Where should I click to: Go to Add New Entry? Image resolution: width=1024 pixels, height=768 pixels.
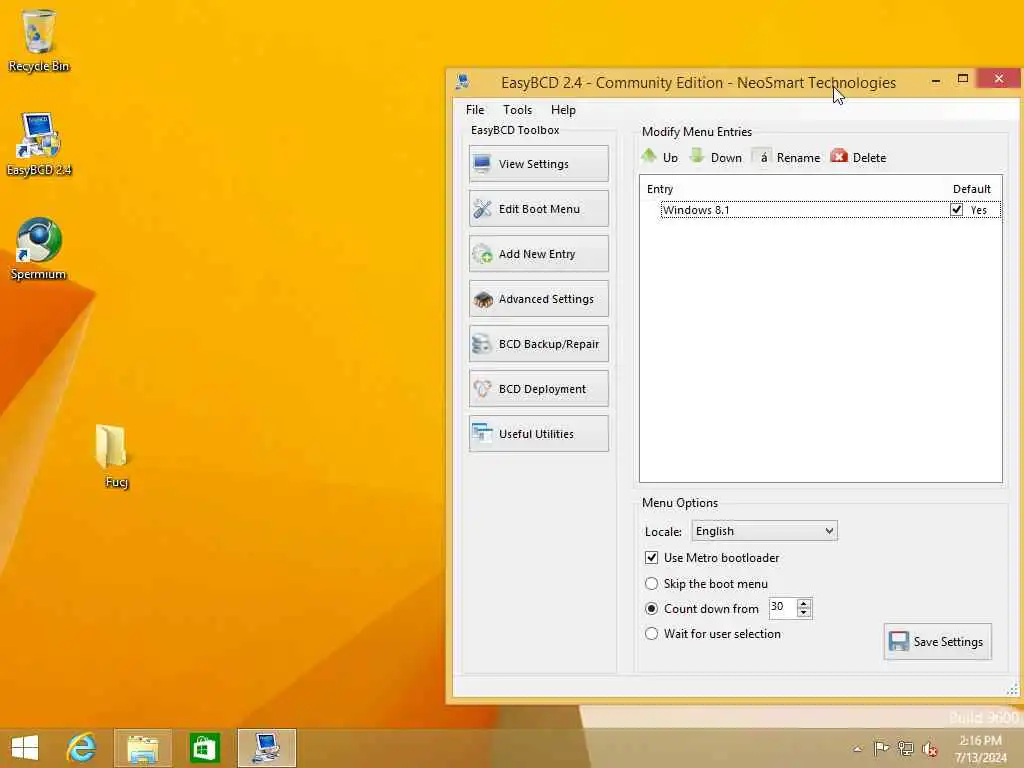[x=538, y=254]
